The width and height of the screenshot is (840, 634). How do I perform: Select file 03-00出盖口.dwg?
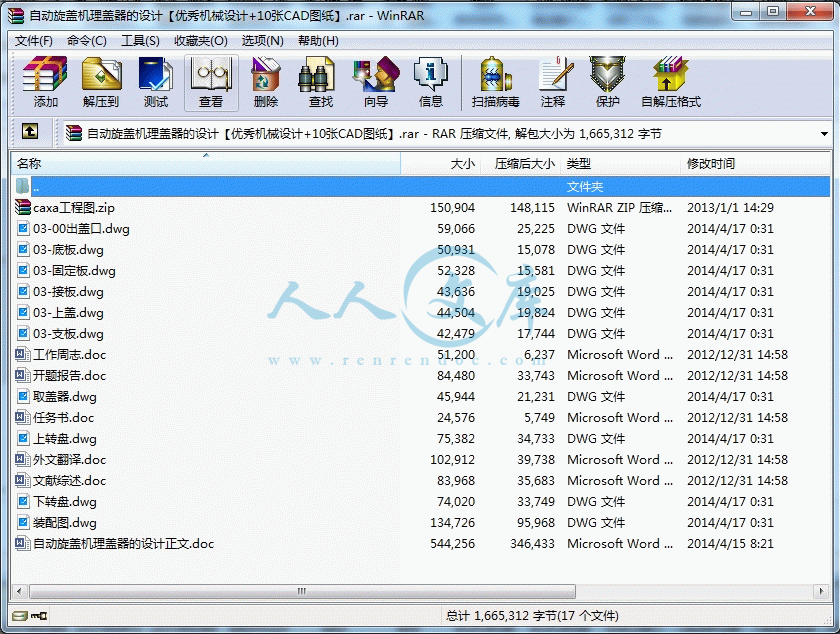(x=81, y=229)
